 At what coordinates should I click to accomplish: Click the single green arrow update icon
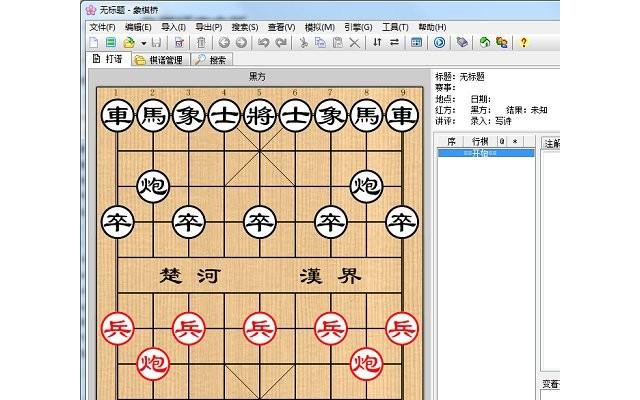point(484,42)
